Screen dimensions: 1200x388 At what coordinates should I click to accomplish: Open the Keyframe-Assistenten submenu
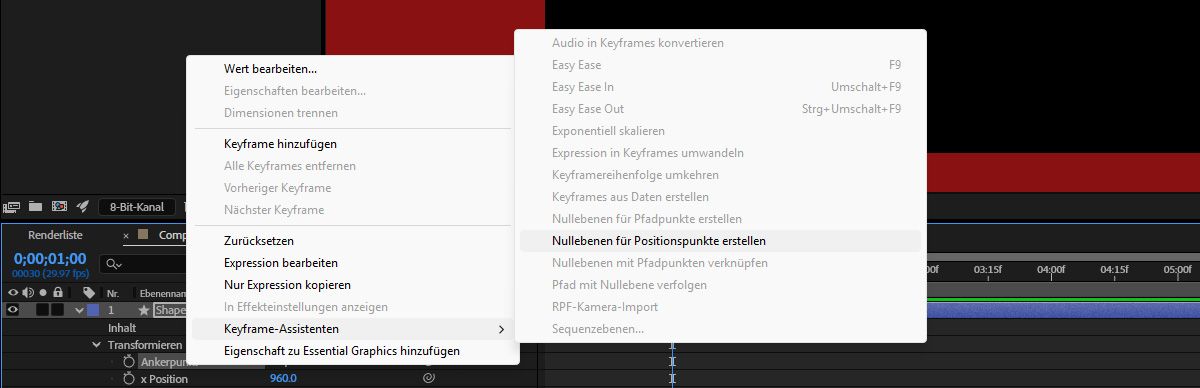click(x=353, y=329)
